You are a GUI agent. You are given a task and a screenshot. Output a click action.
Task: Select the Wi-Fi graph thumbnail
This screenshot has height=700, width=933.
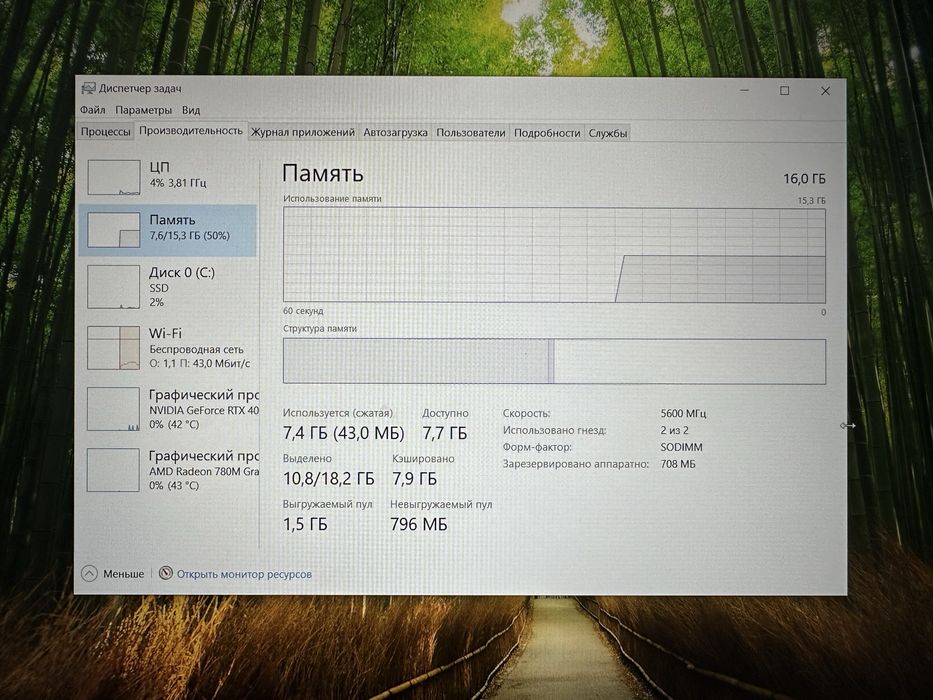point(113,348)
